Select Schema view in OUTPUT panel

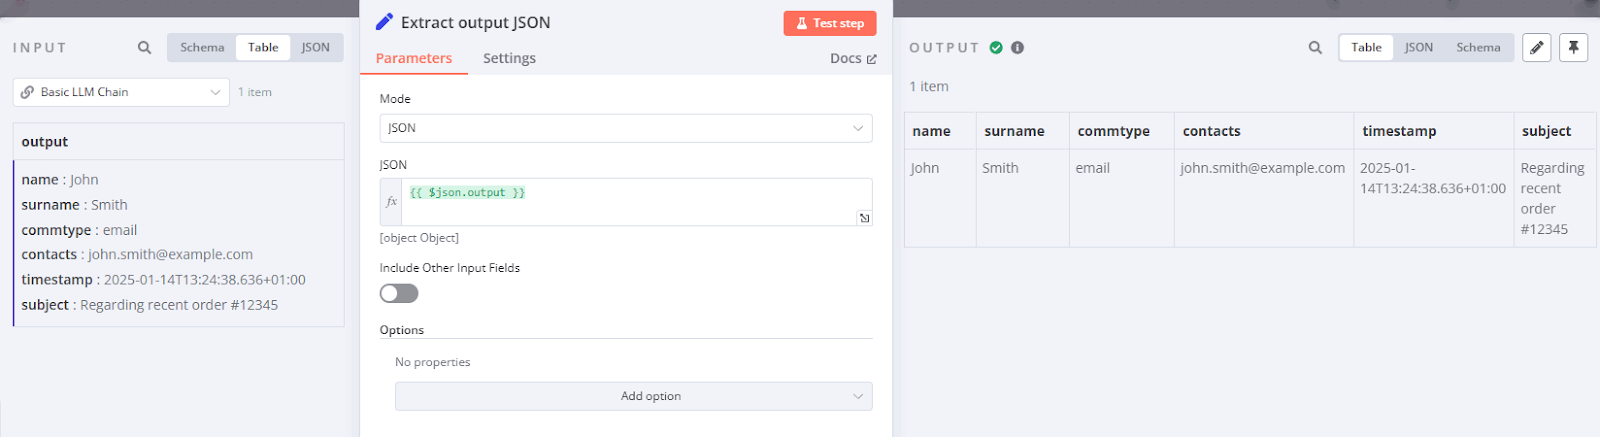click(1478, 47)
